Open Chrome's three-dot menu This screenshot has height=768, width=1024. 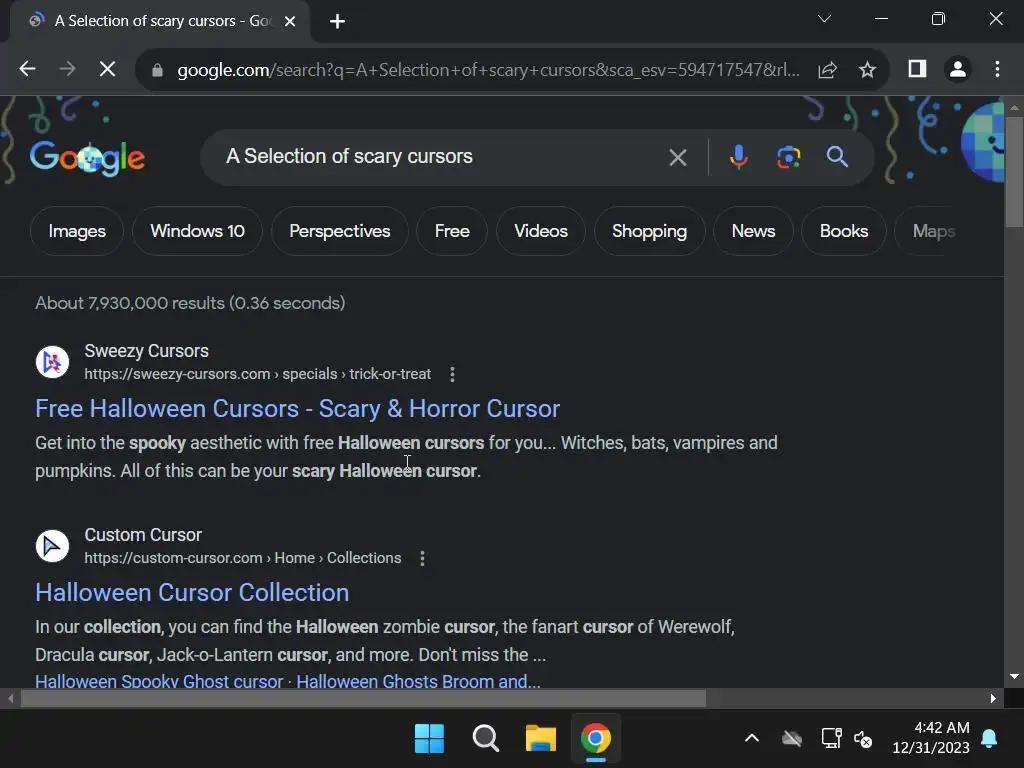point(997,69)
